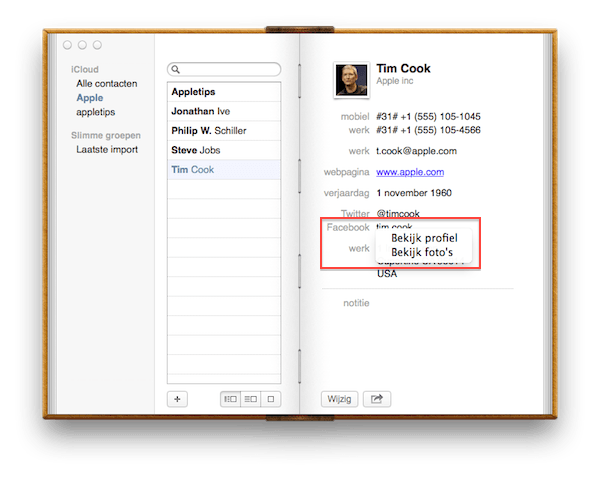This screenshot has width=600, height=480.
Task: Click the Slimme groepen sidebar header
Action: coord(106,136)
